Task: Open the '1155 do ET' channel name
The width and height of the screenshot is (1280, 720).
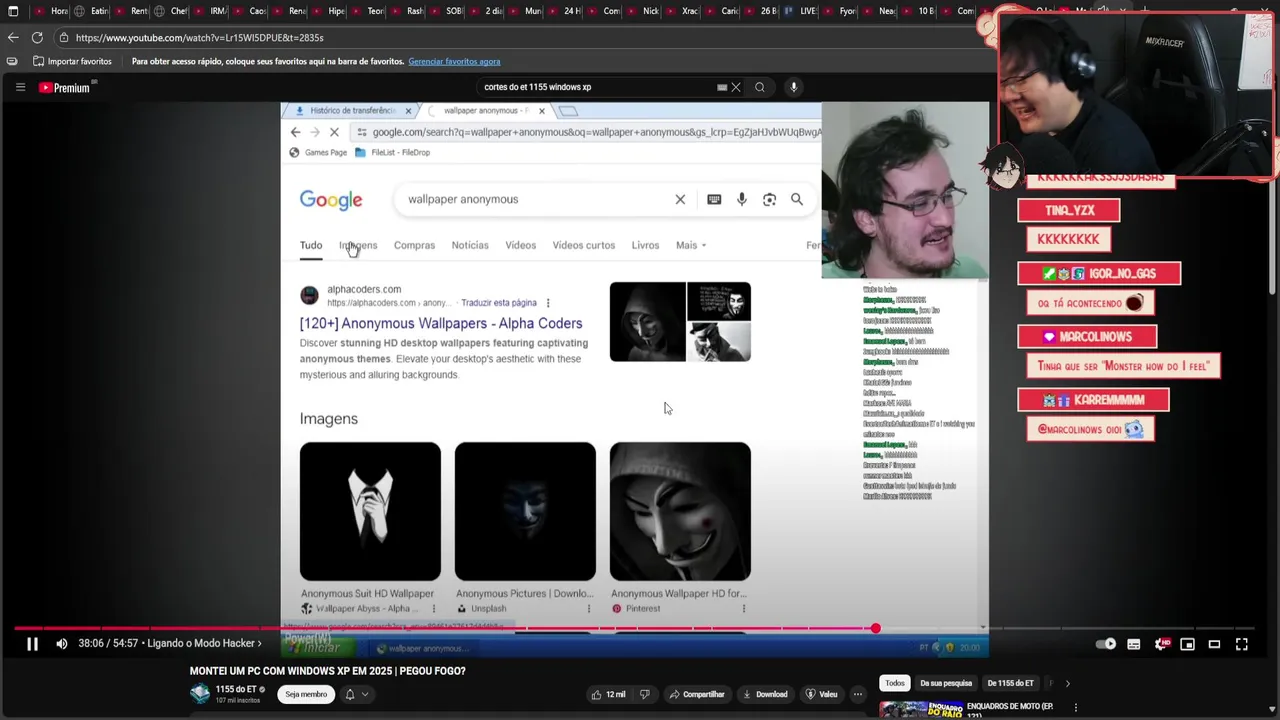Action: (237, 690)
